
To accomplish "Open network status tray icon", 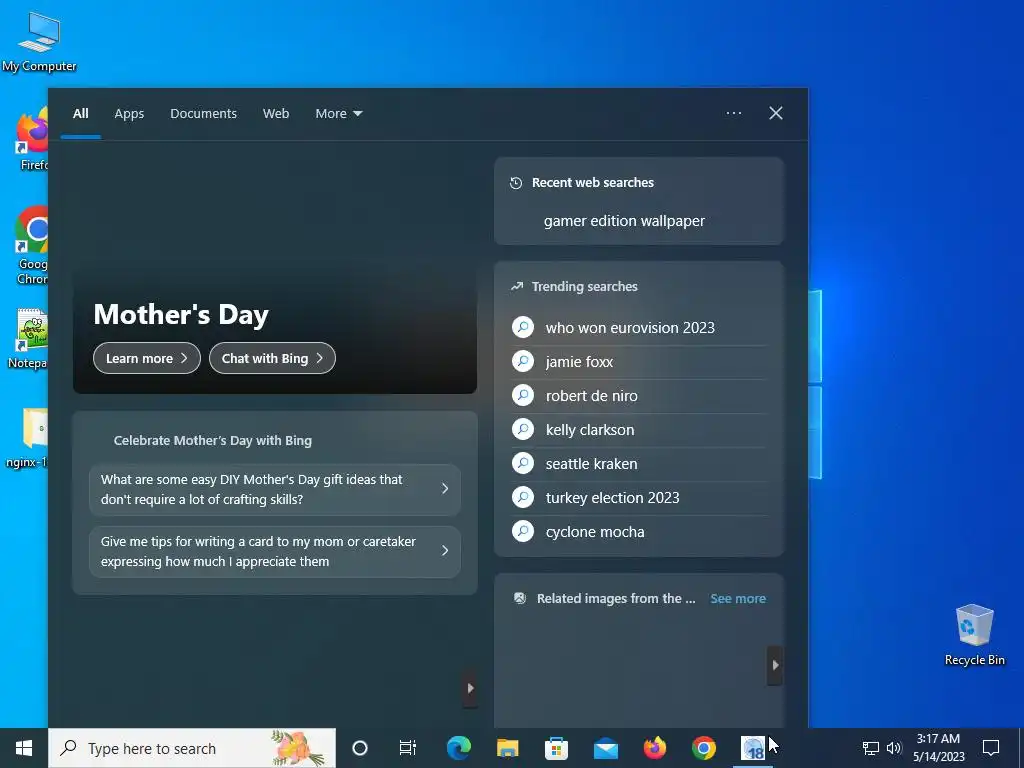I will (x=871, y=748).
